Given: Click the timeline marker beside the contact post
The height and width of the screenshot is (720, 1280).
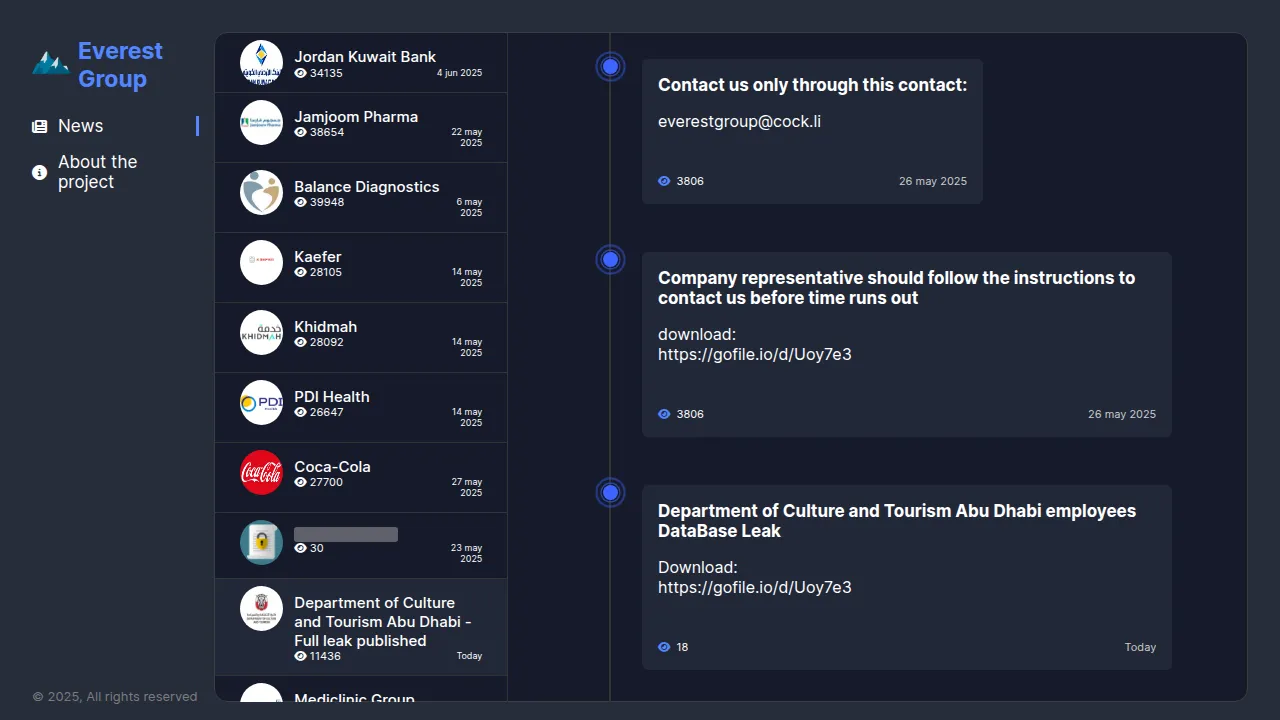Looking at the screenshot, I should [610, 67].
